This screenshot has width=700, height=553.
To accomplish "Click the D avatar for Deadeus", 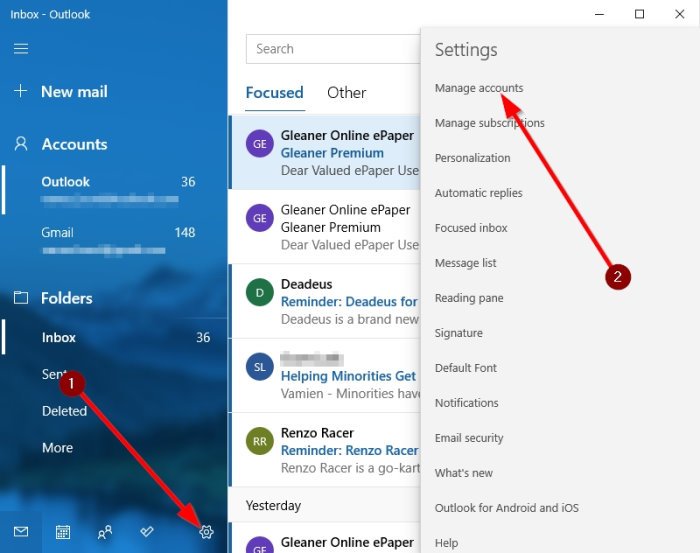I will [259, 292].
